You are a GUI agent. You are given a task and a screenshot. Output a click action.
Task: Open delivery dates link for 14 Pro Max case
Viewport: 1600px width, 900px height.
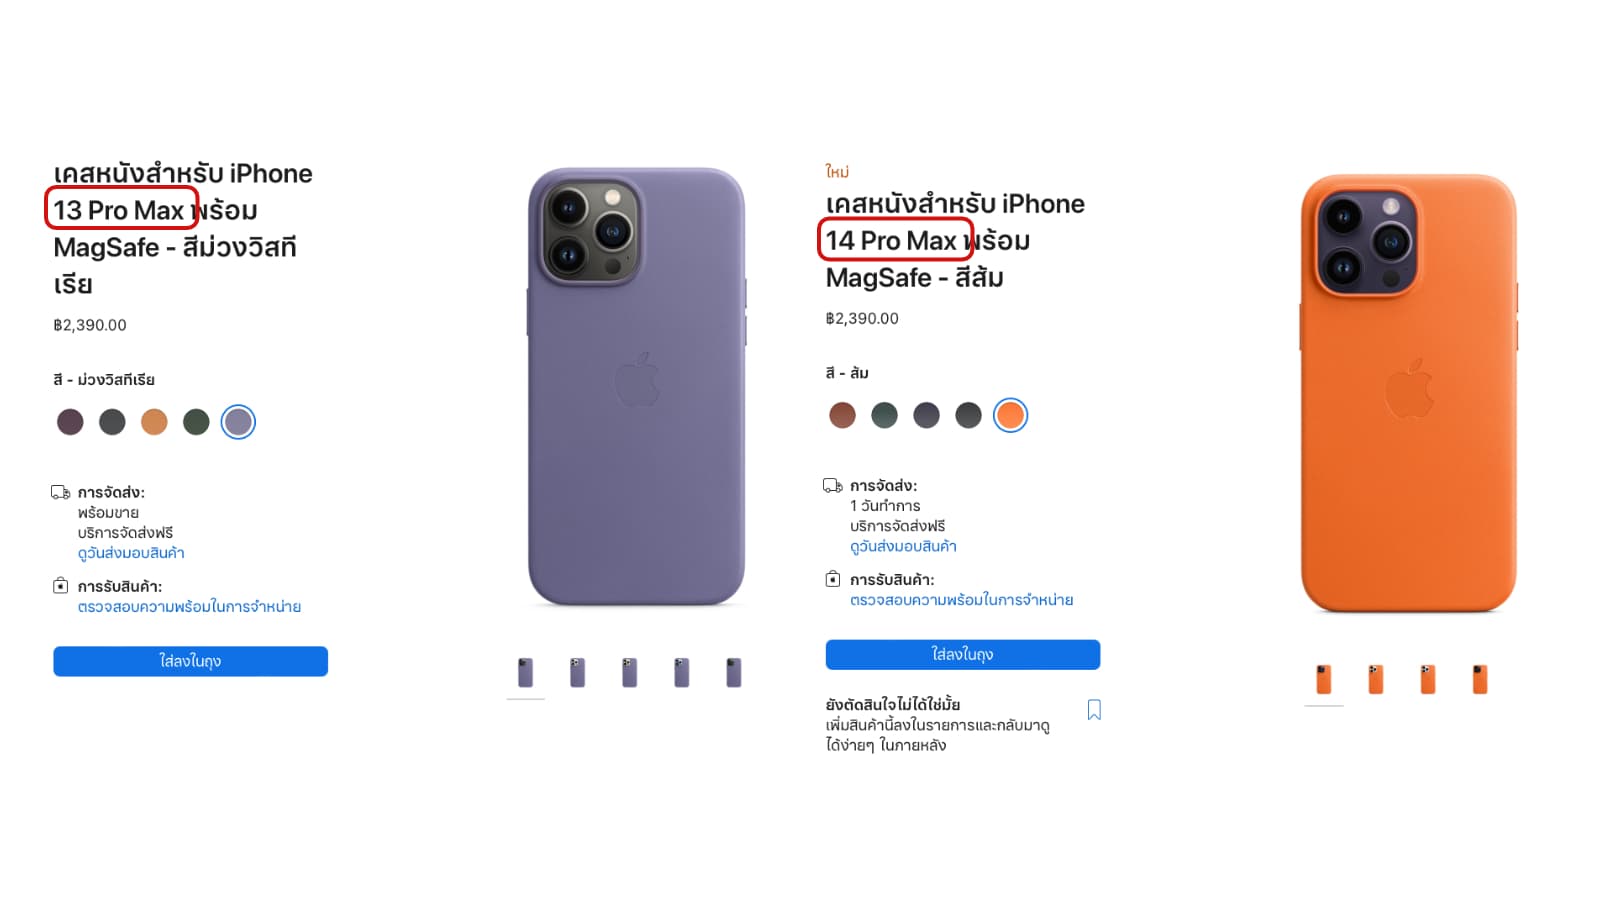point(903,546)
